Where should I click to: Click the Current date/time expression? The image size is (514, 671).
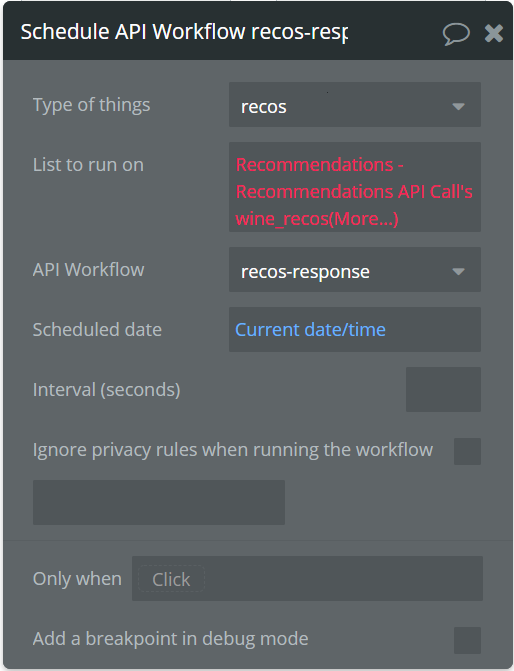310,330
